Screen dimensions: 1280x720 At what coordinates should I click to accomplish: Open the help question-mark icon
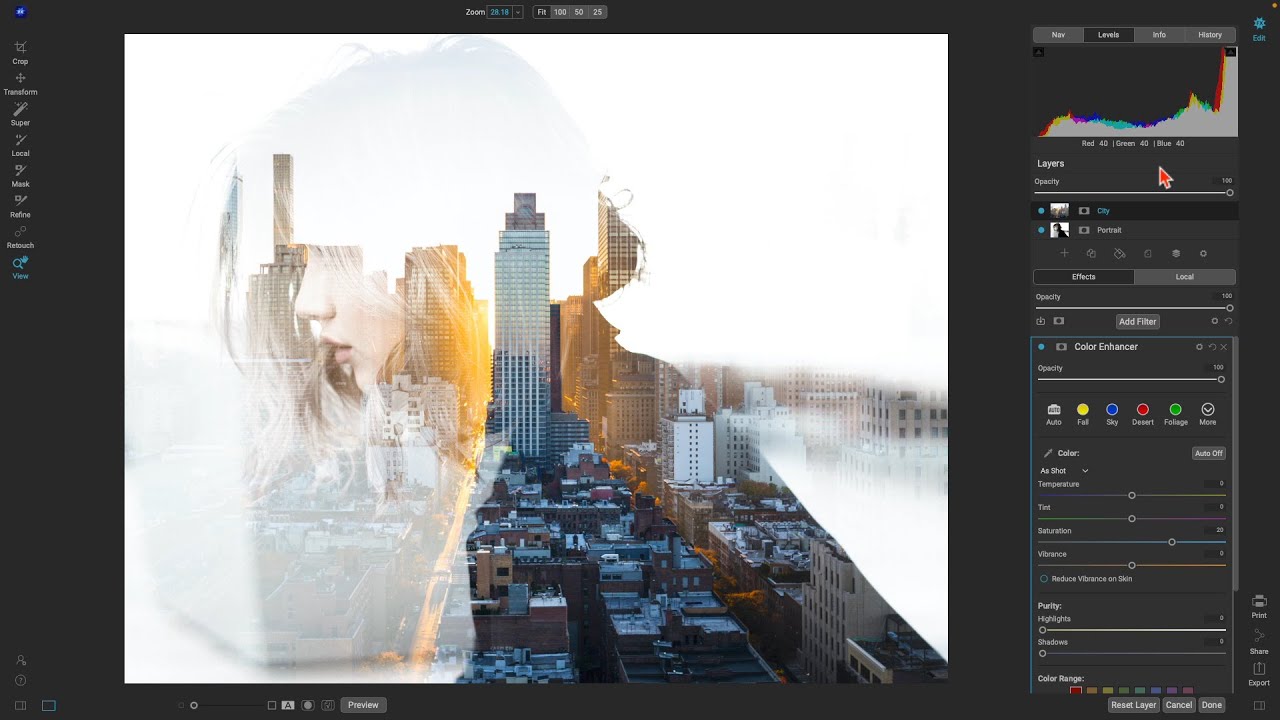click(x=20, y=681)
